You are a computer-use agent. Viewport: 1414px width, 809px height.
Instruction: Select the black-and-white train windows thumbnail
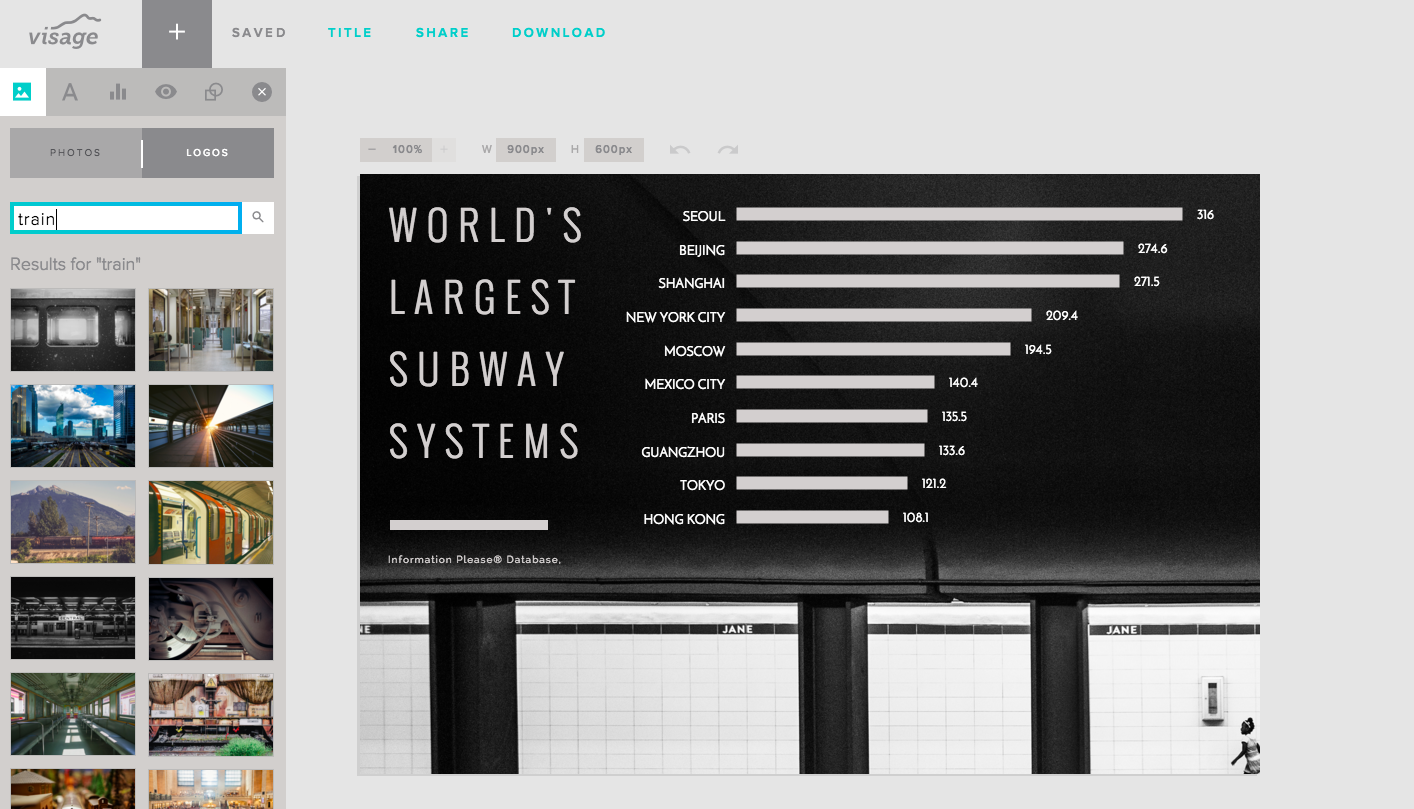(73, 330)
